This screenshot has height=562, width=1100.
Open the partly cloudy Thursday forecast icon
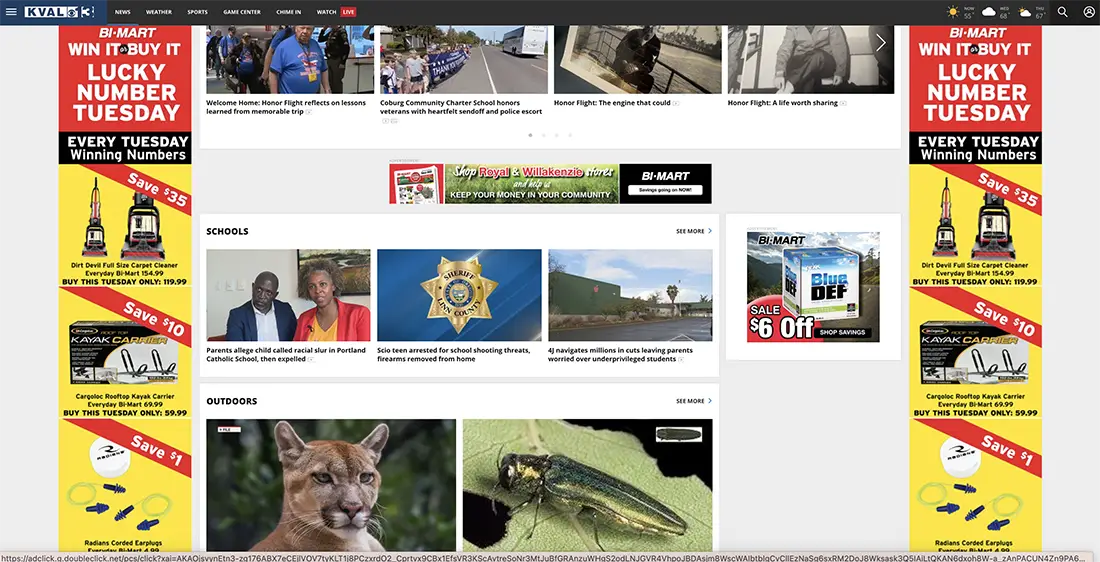click(x=1025, y=12)
